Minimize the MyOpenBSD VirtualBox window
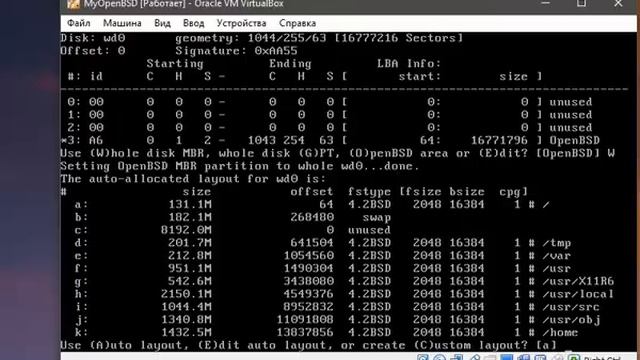 pyautogui.click(x=545, y=3)
